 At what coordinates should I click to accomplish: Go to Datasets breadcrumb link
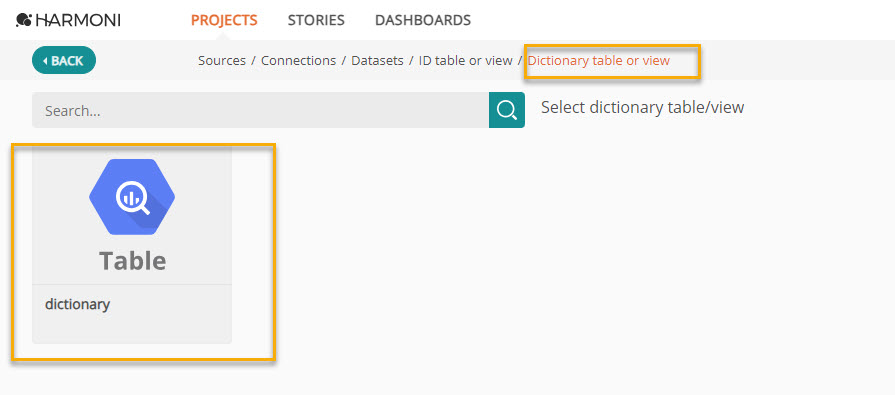pyautogui.click(x=377, y=61)
